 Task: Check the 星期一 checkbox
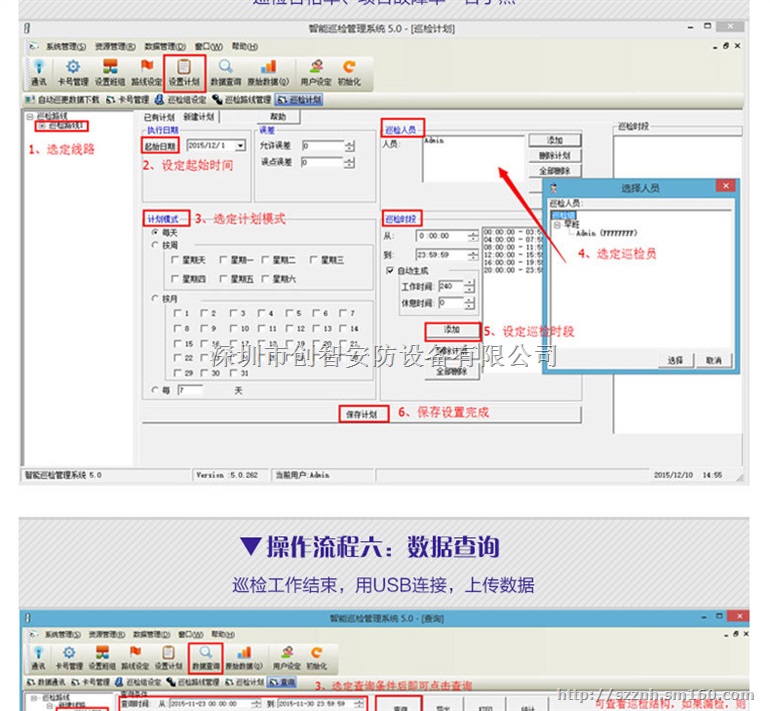coord(223,260)
